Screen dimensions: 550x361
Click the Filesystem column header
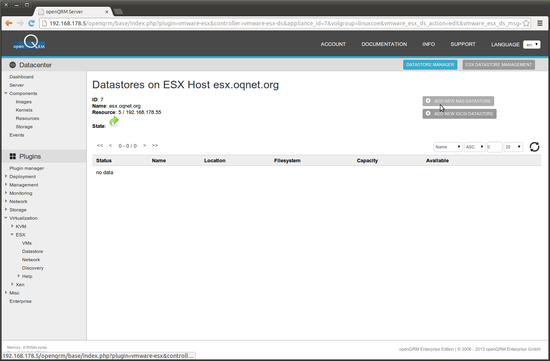(287, 161)
